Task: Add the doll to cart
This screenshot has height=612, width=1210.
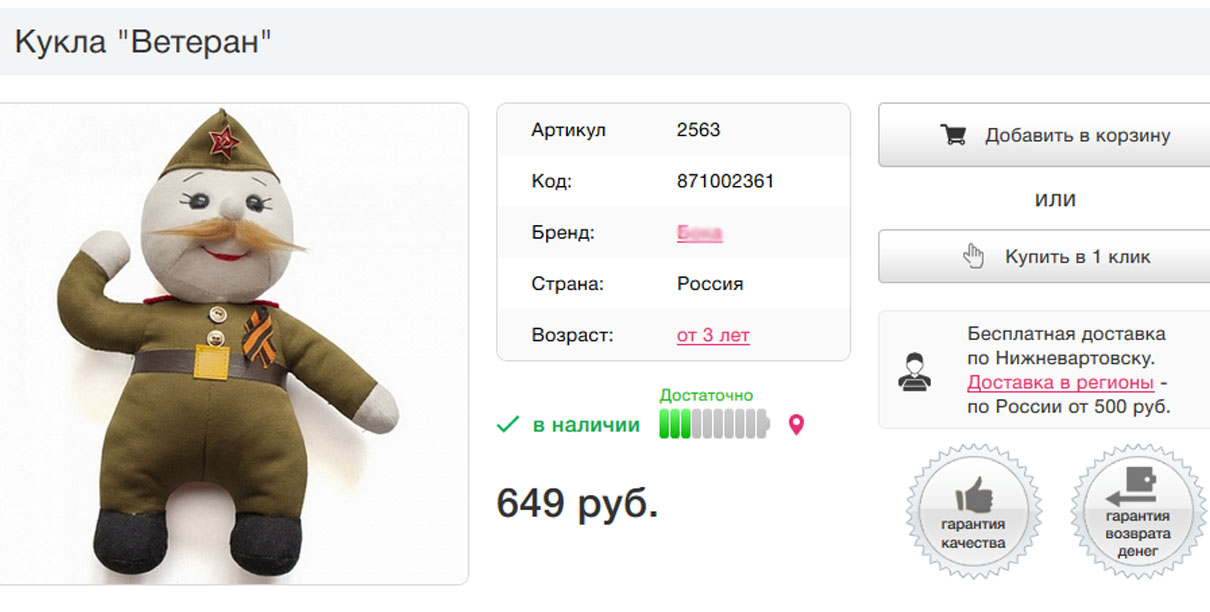Action: (x=1044, y=135)
